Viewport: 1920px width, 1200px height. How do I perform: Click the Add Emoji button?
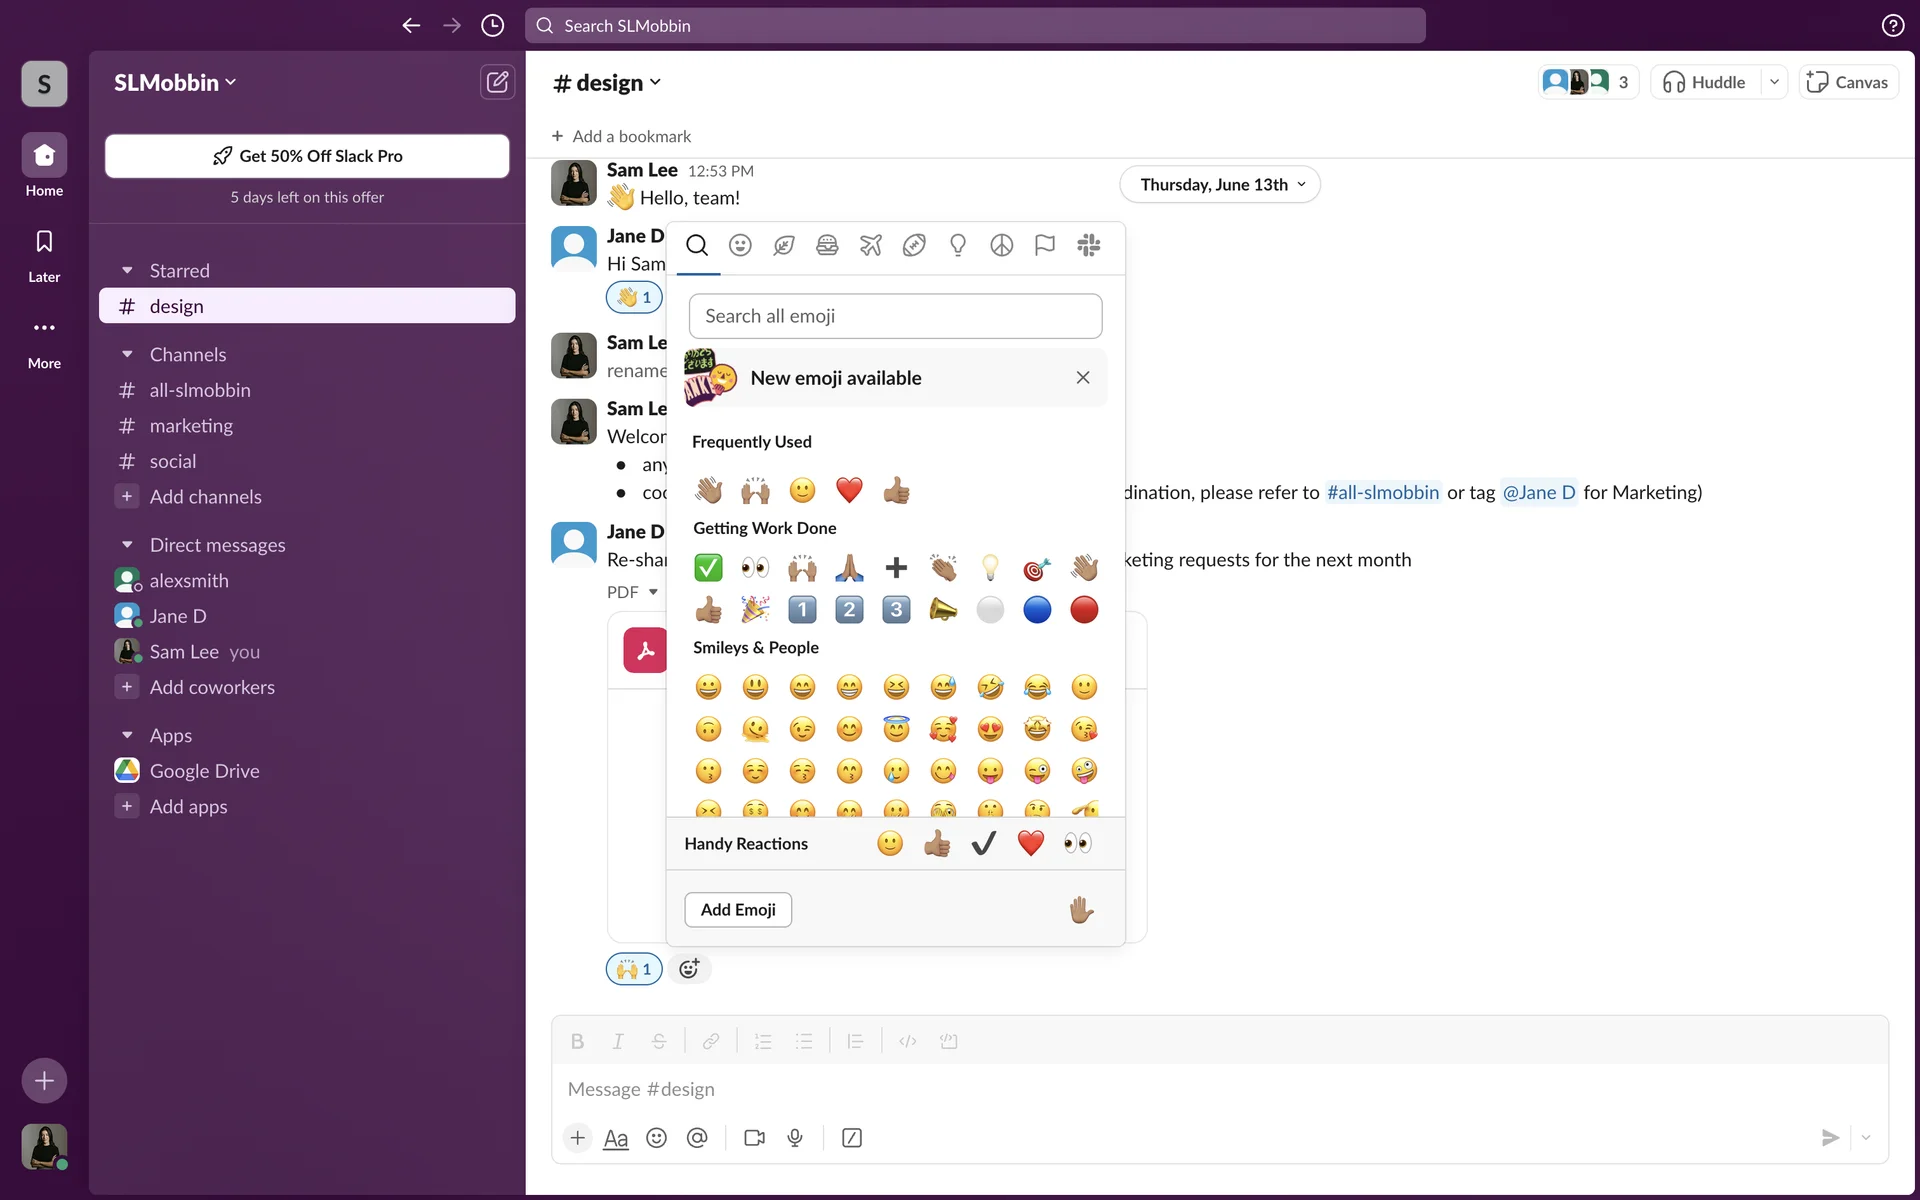click(x=738, y=910)
